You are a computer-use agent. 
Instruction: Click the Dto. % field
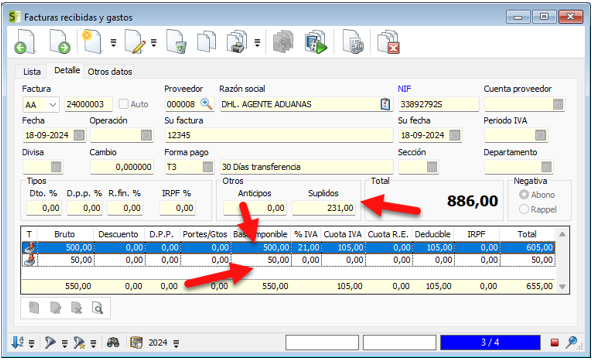[x=44, y=208]
